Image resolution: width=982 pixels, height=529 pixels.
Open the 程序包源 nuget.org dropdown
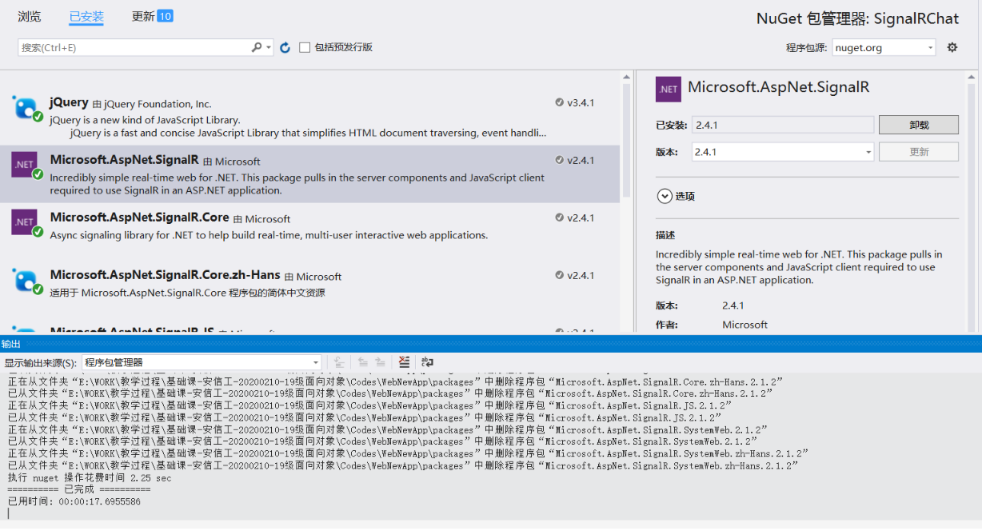tap(884, 48)
